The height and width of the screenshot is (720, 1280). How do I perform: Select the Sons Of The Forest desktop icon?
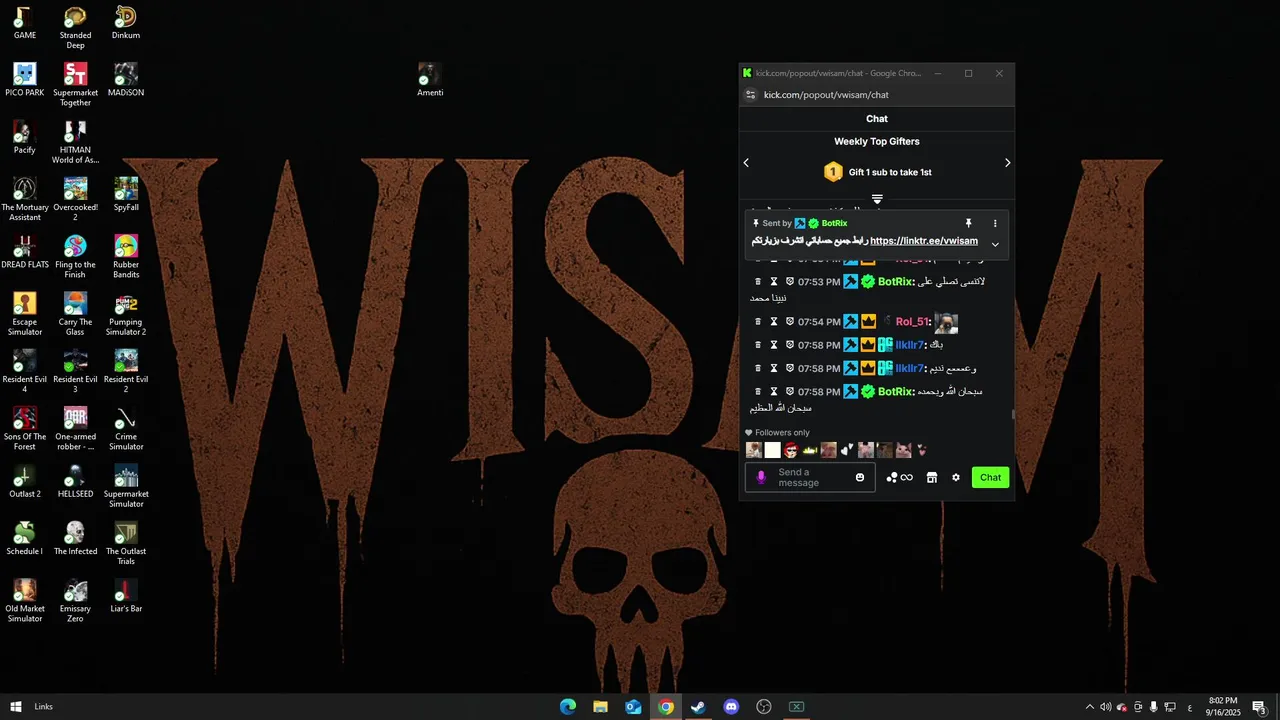click(25, 429)
